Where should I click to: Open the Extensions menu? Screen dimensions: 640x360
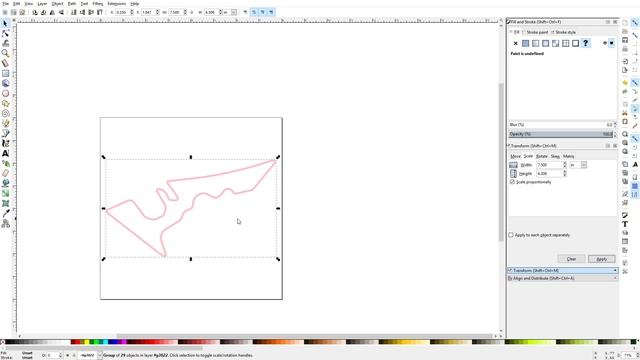(x=117, y=4)
